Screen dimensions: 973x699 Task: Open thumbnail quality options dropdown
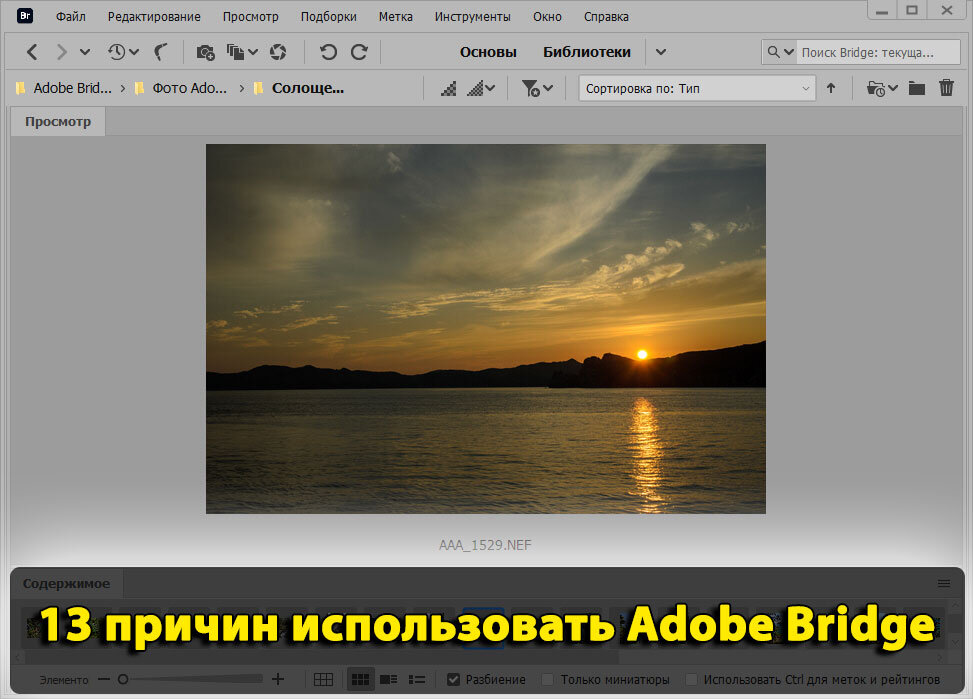pyautogui.click(x=481, y=89)
